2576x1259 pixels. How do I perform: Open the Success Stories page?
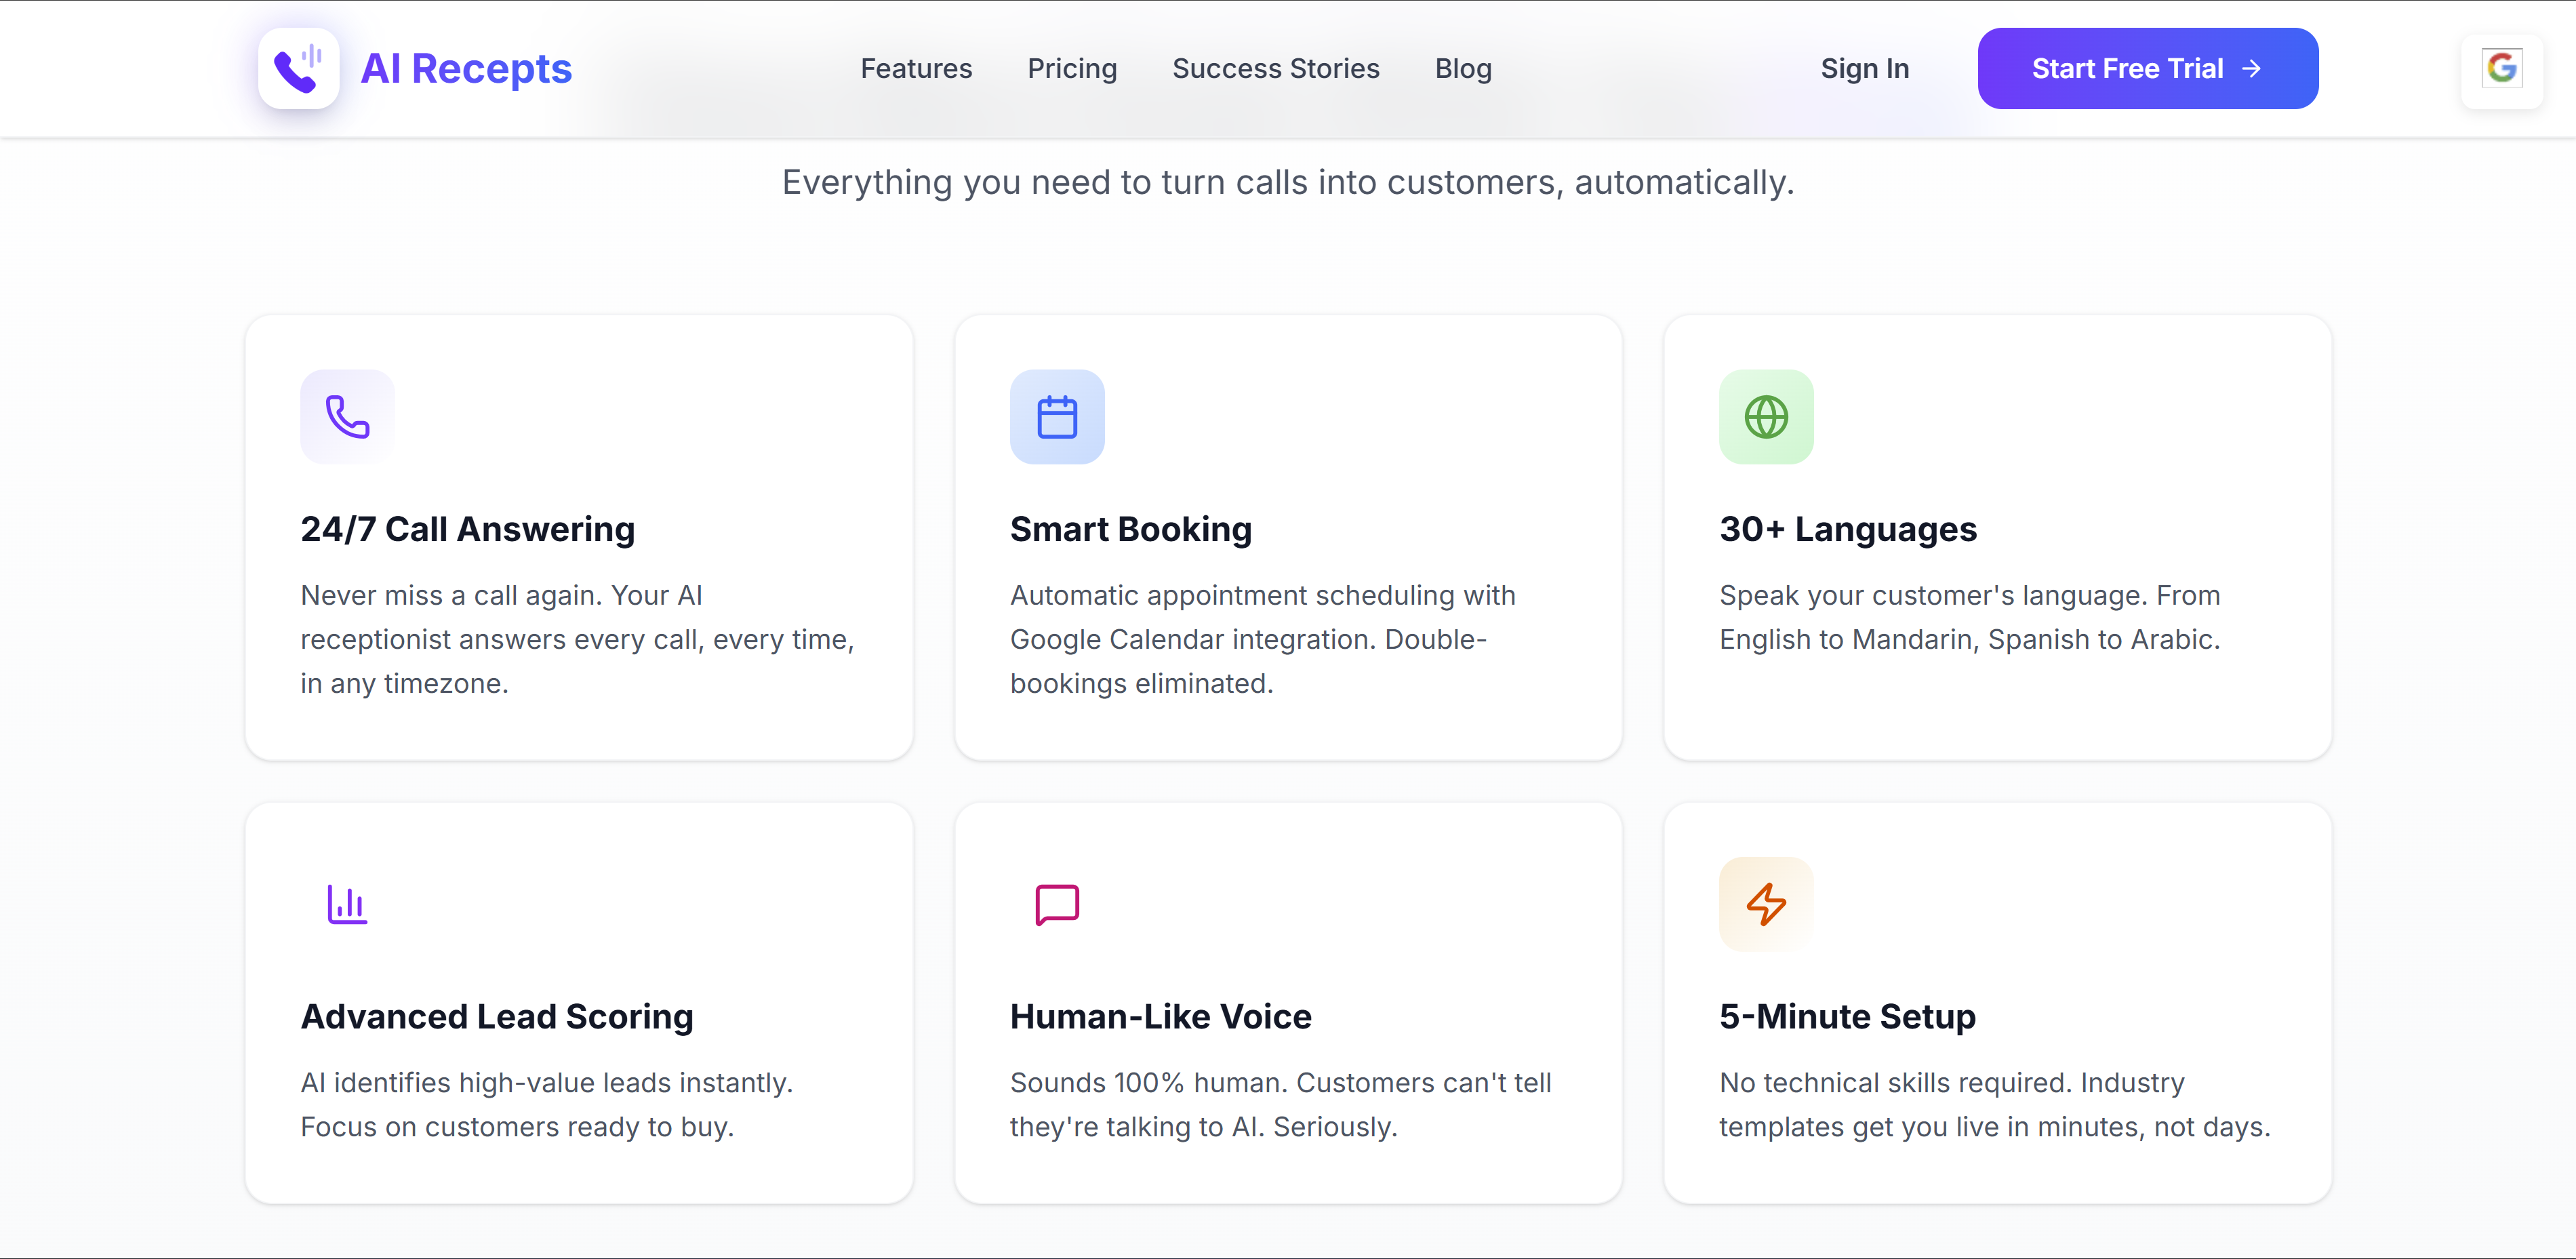pos(1276,68)
